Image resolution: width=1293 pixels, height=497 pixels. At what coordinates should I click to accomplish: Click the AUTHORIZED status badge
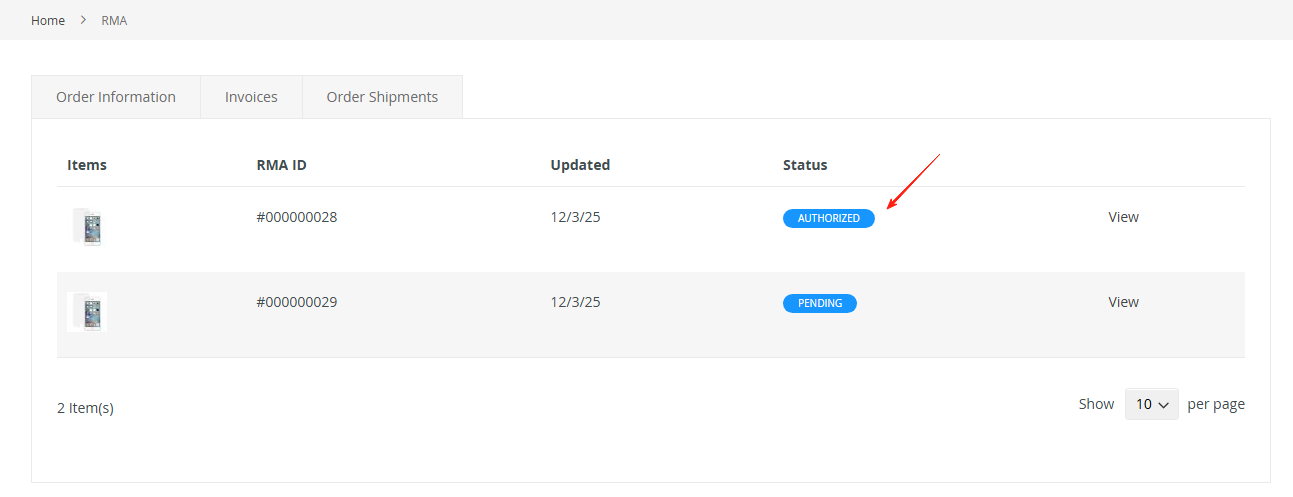[x=828, y=218]
